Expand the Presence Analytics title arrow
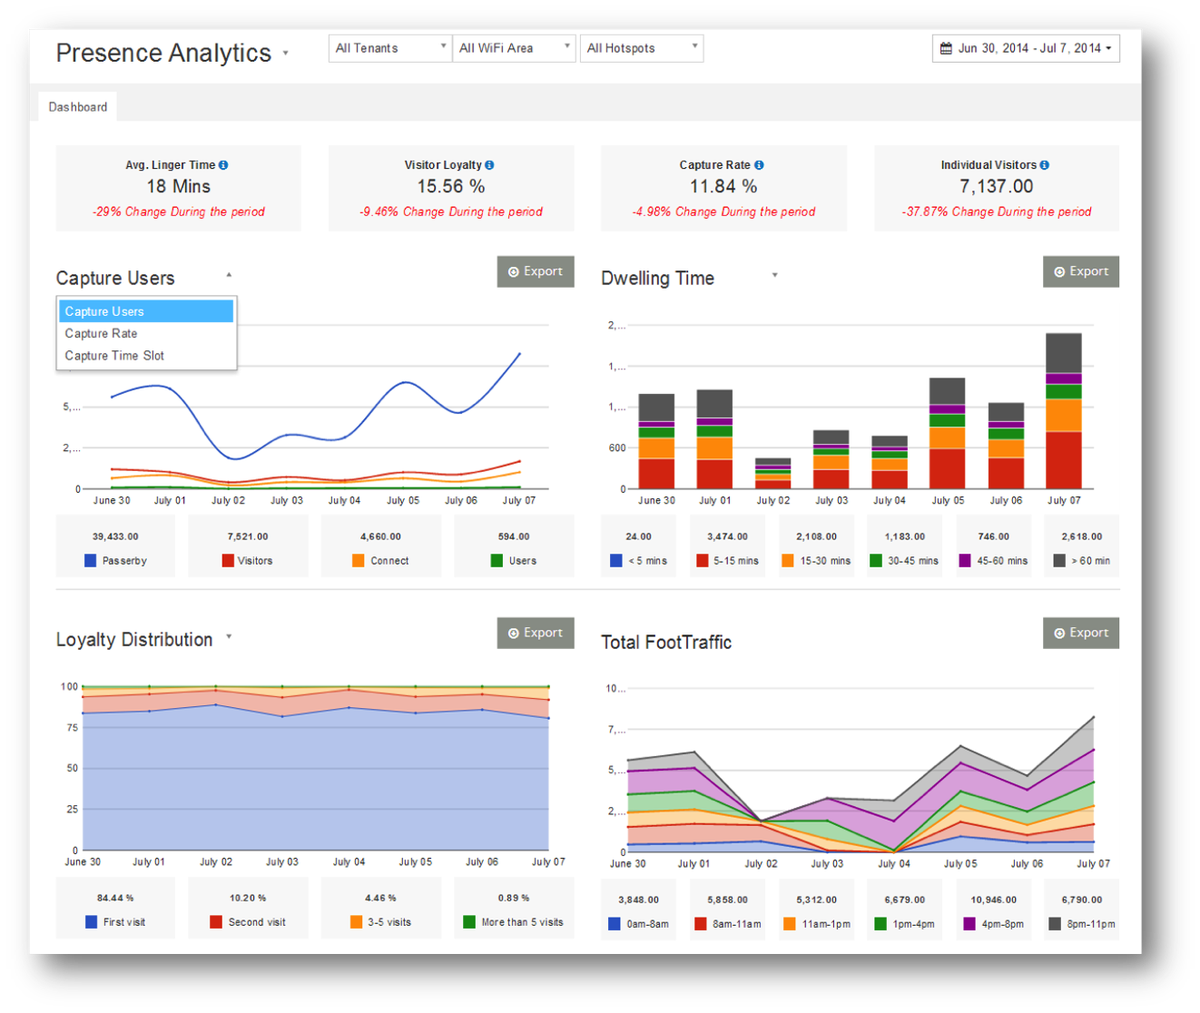This screenshot has height=1013, width=1200. [x=285, y=53]
